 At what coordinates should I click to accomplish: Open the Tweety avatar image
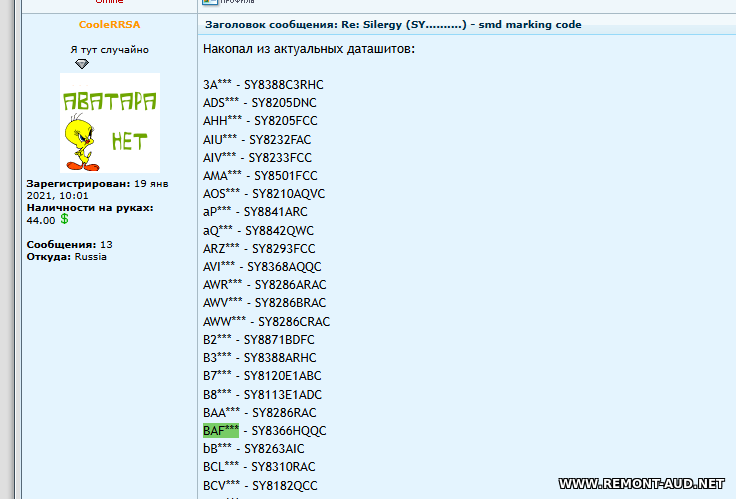tap(110, 123)
